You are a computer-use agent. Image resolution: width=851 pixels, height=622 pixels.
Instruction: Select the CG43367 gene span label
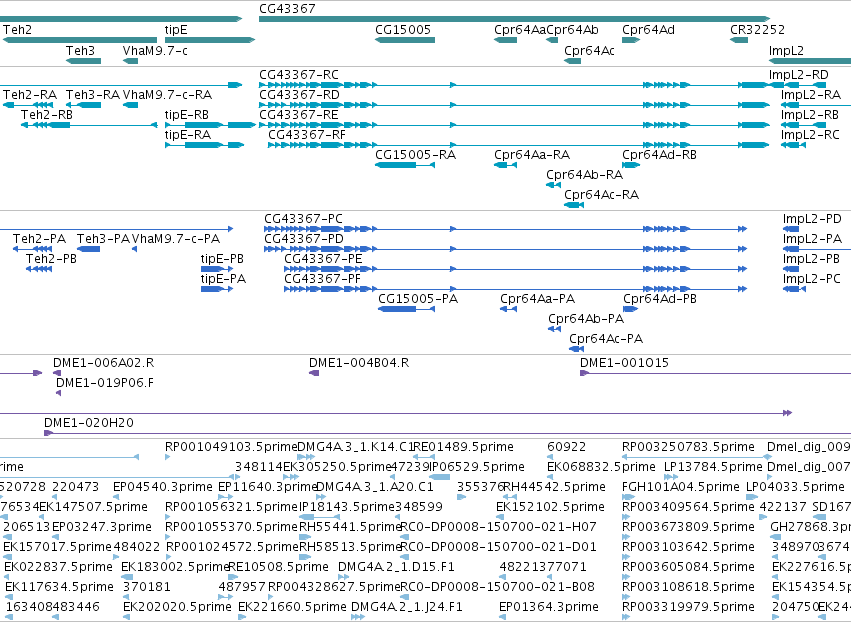tap(287, 9)
